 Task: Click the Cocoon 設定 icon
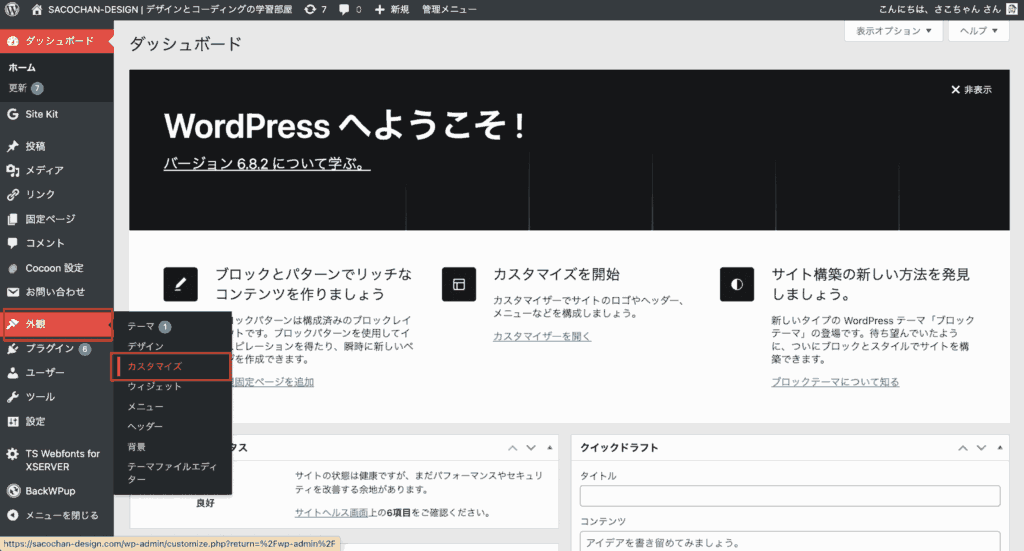[x=12, y=268]
